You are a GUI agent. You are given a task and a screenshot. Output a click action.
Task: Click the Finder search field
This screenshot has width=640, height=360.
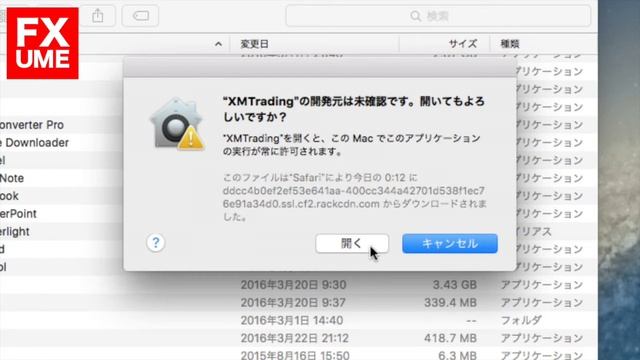(x=438, y=16)
